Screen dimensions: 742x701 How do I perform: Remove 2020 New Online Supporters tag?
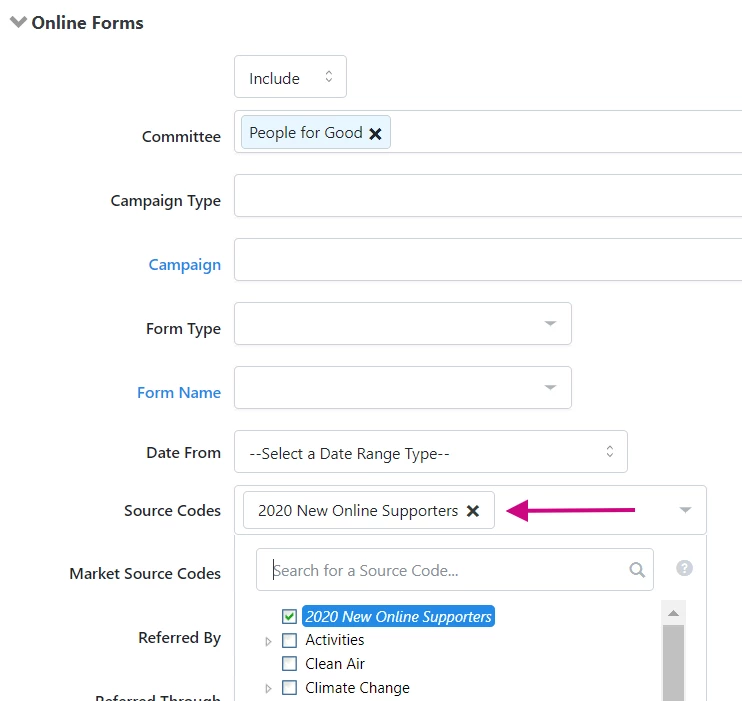tap(473, 511)
